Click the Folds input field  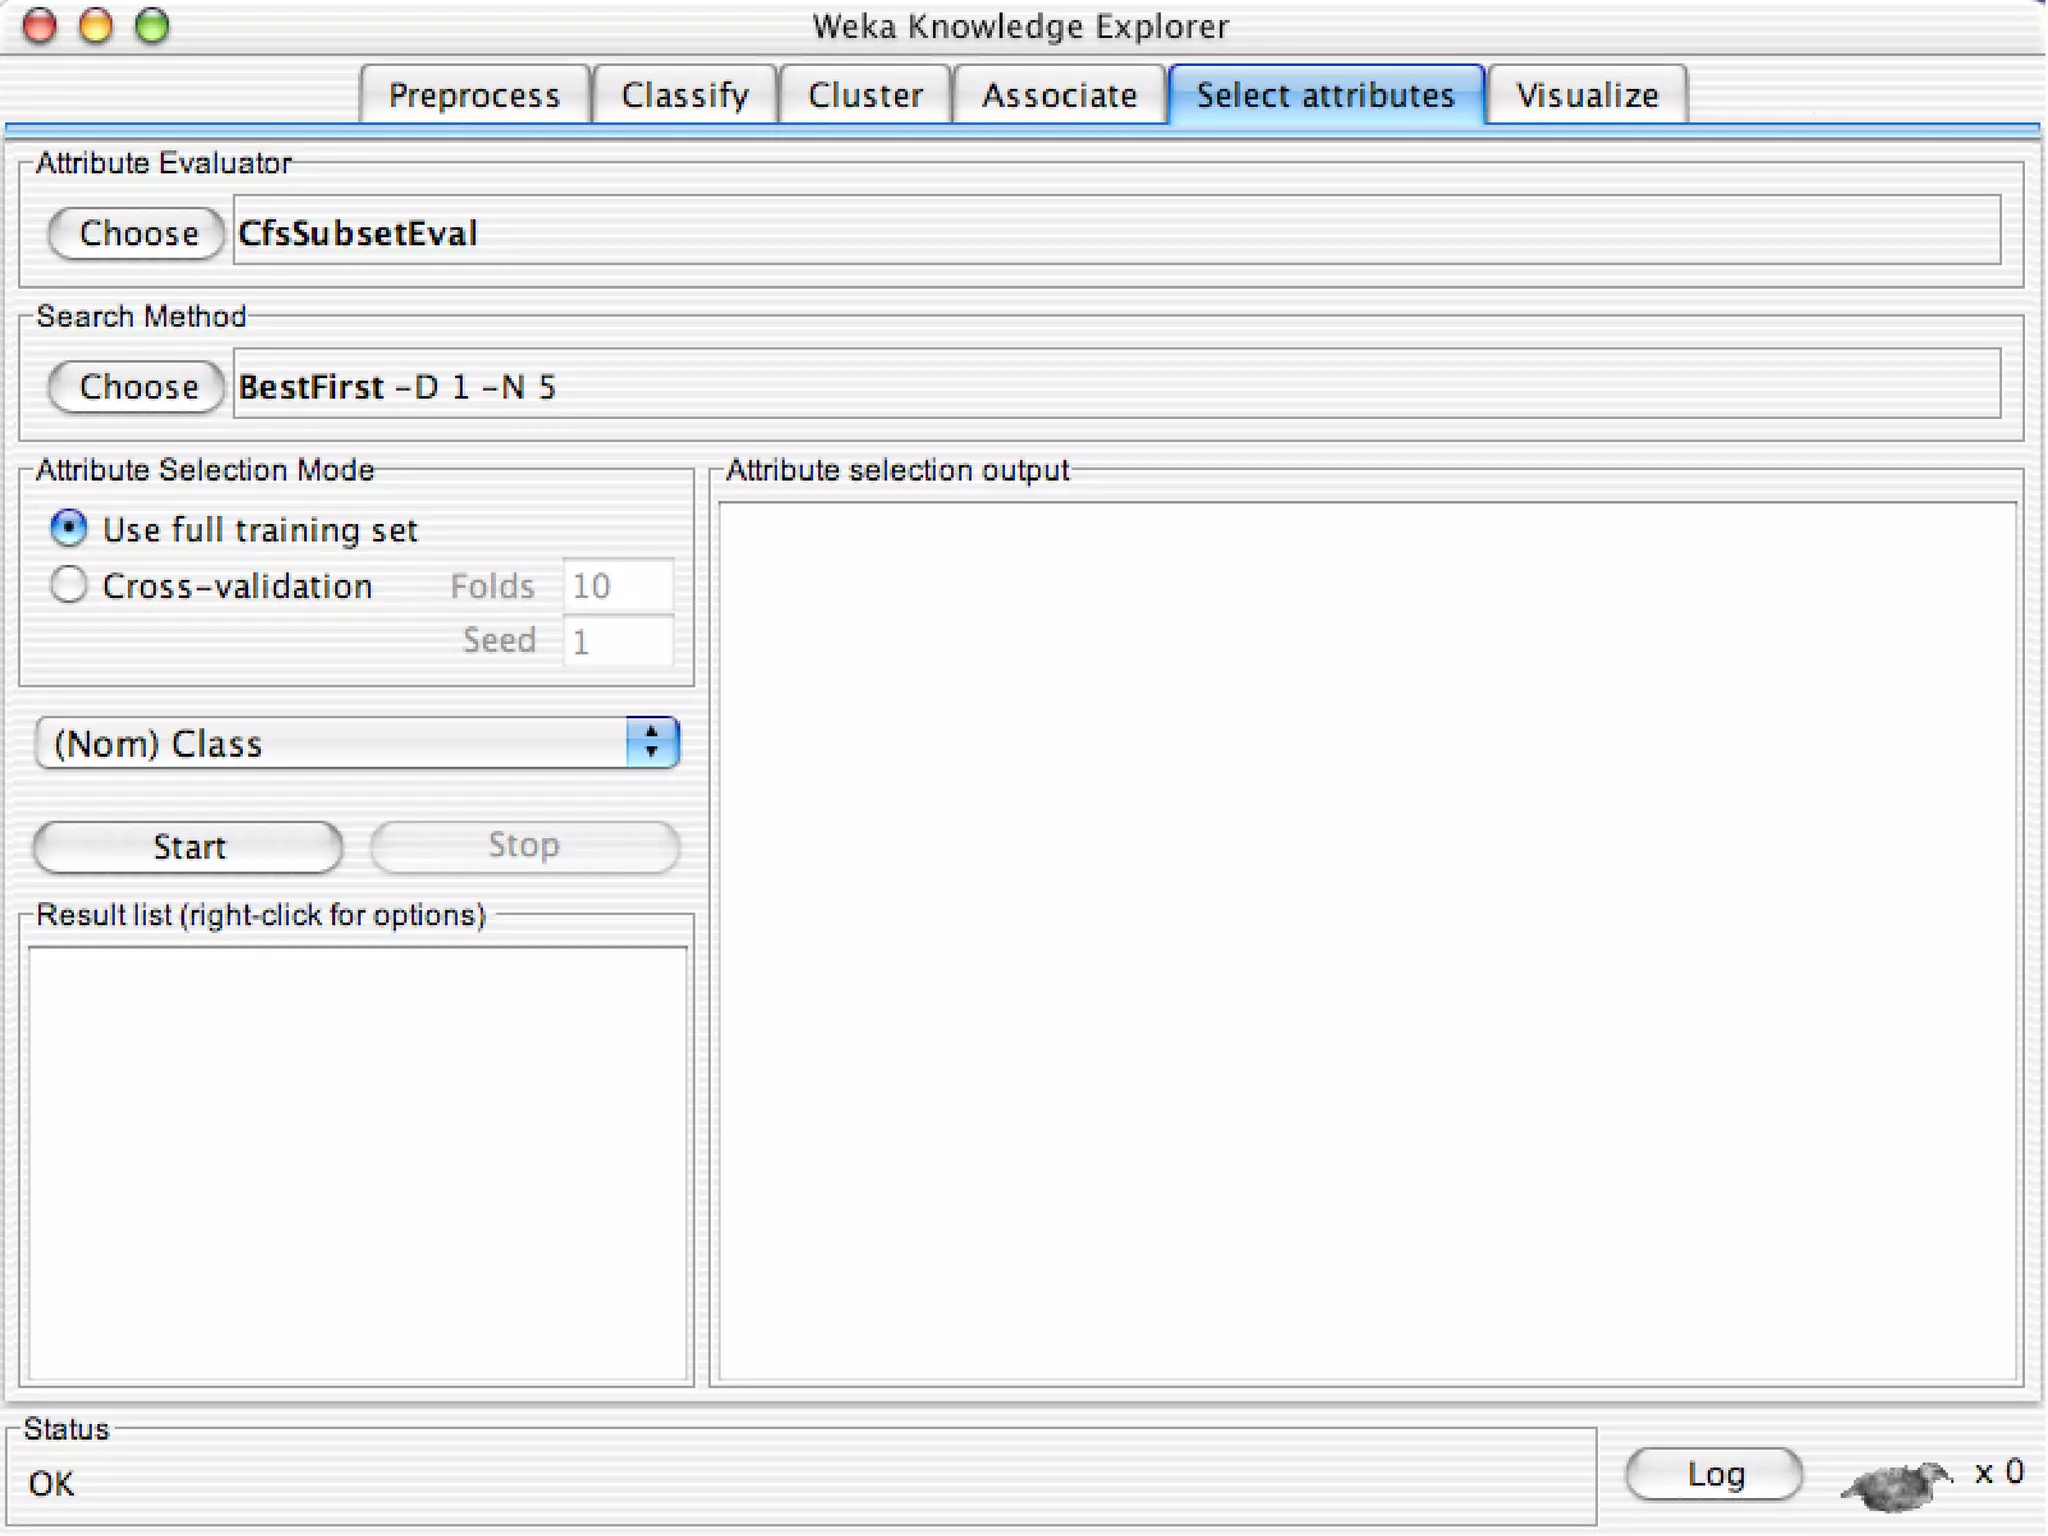coord(617,585)
